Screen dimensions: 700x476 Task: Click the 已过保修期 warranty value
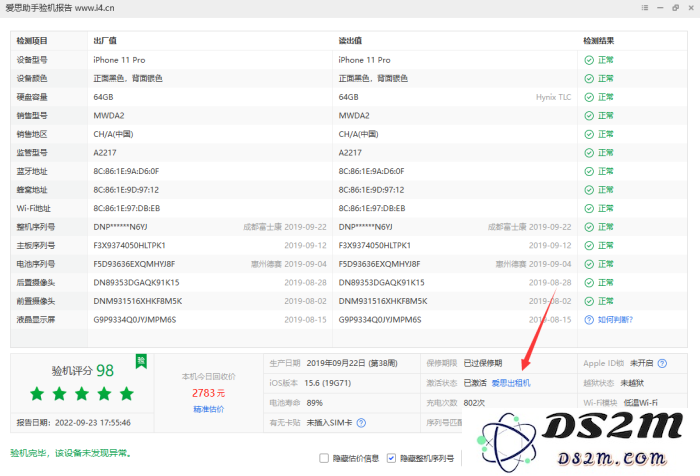(483, 363)
